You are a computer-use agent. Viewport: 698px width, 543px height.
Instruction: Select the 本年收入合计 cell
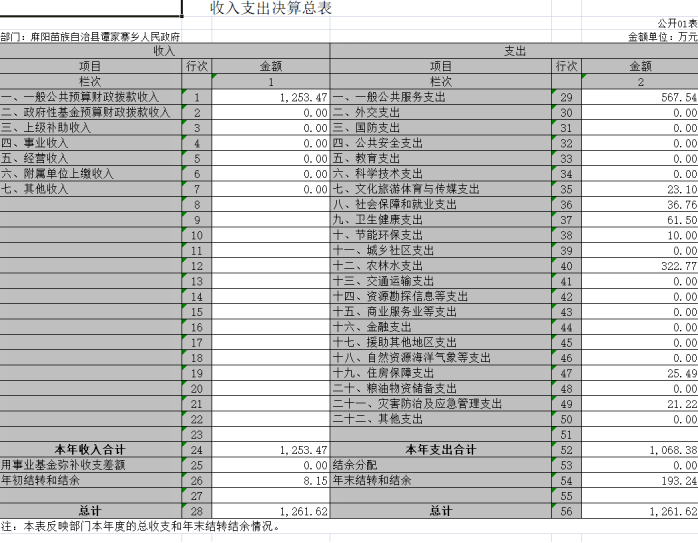pyautogui.click(x=90, y=449)
